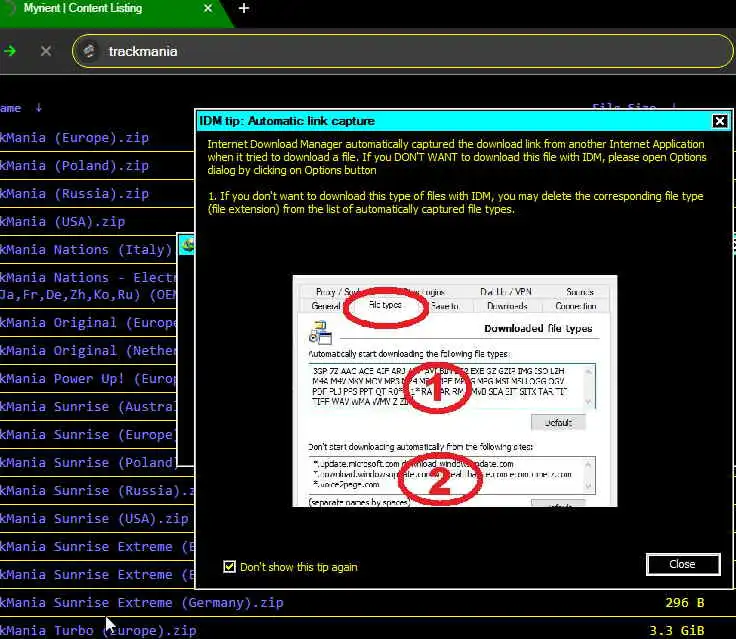The width and height of the screenshot is (736, 639).
Task: Click the Close button in IDM tip
Action: point(683,564)
